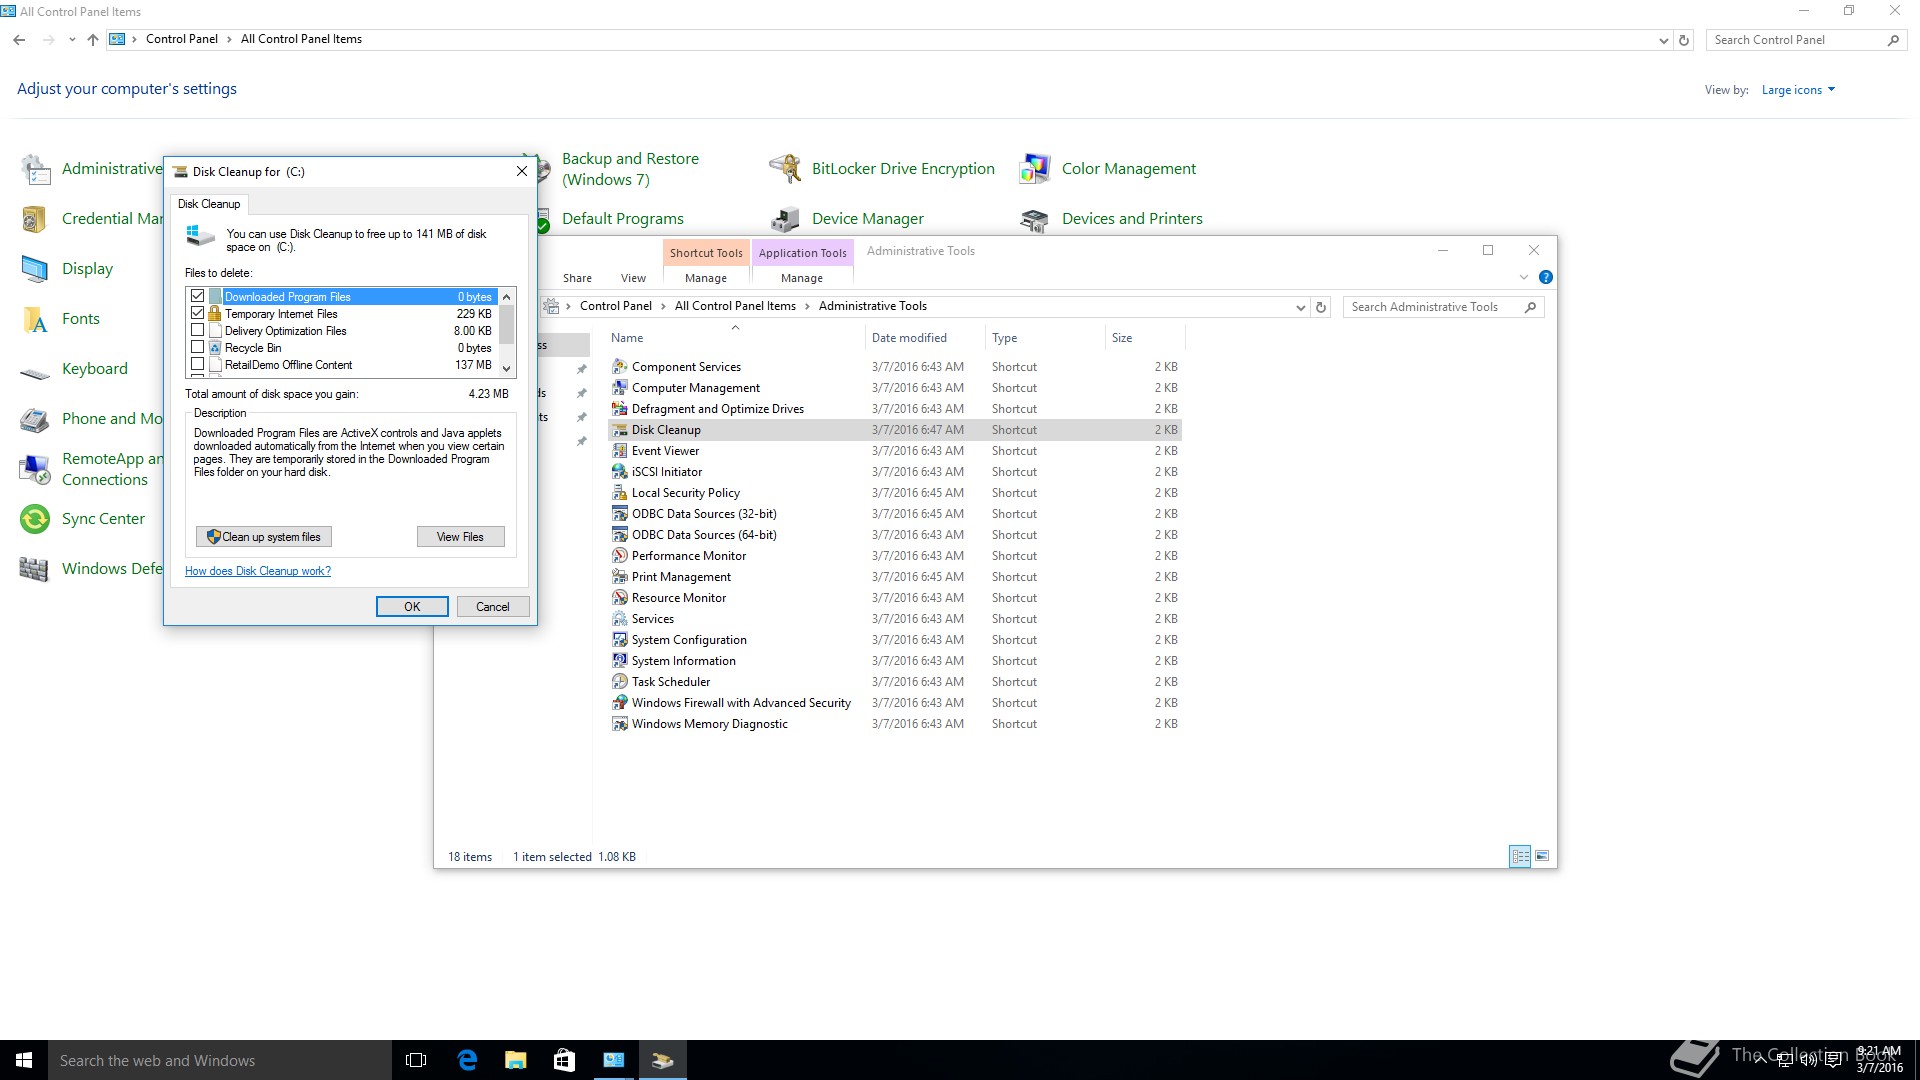Select Performance Monitor icon
The image size is (1920, 1080).
[x=620, y=556]
